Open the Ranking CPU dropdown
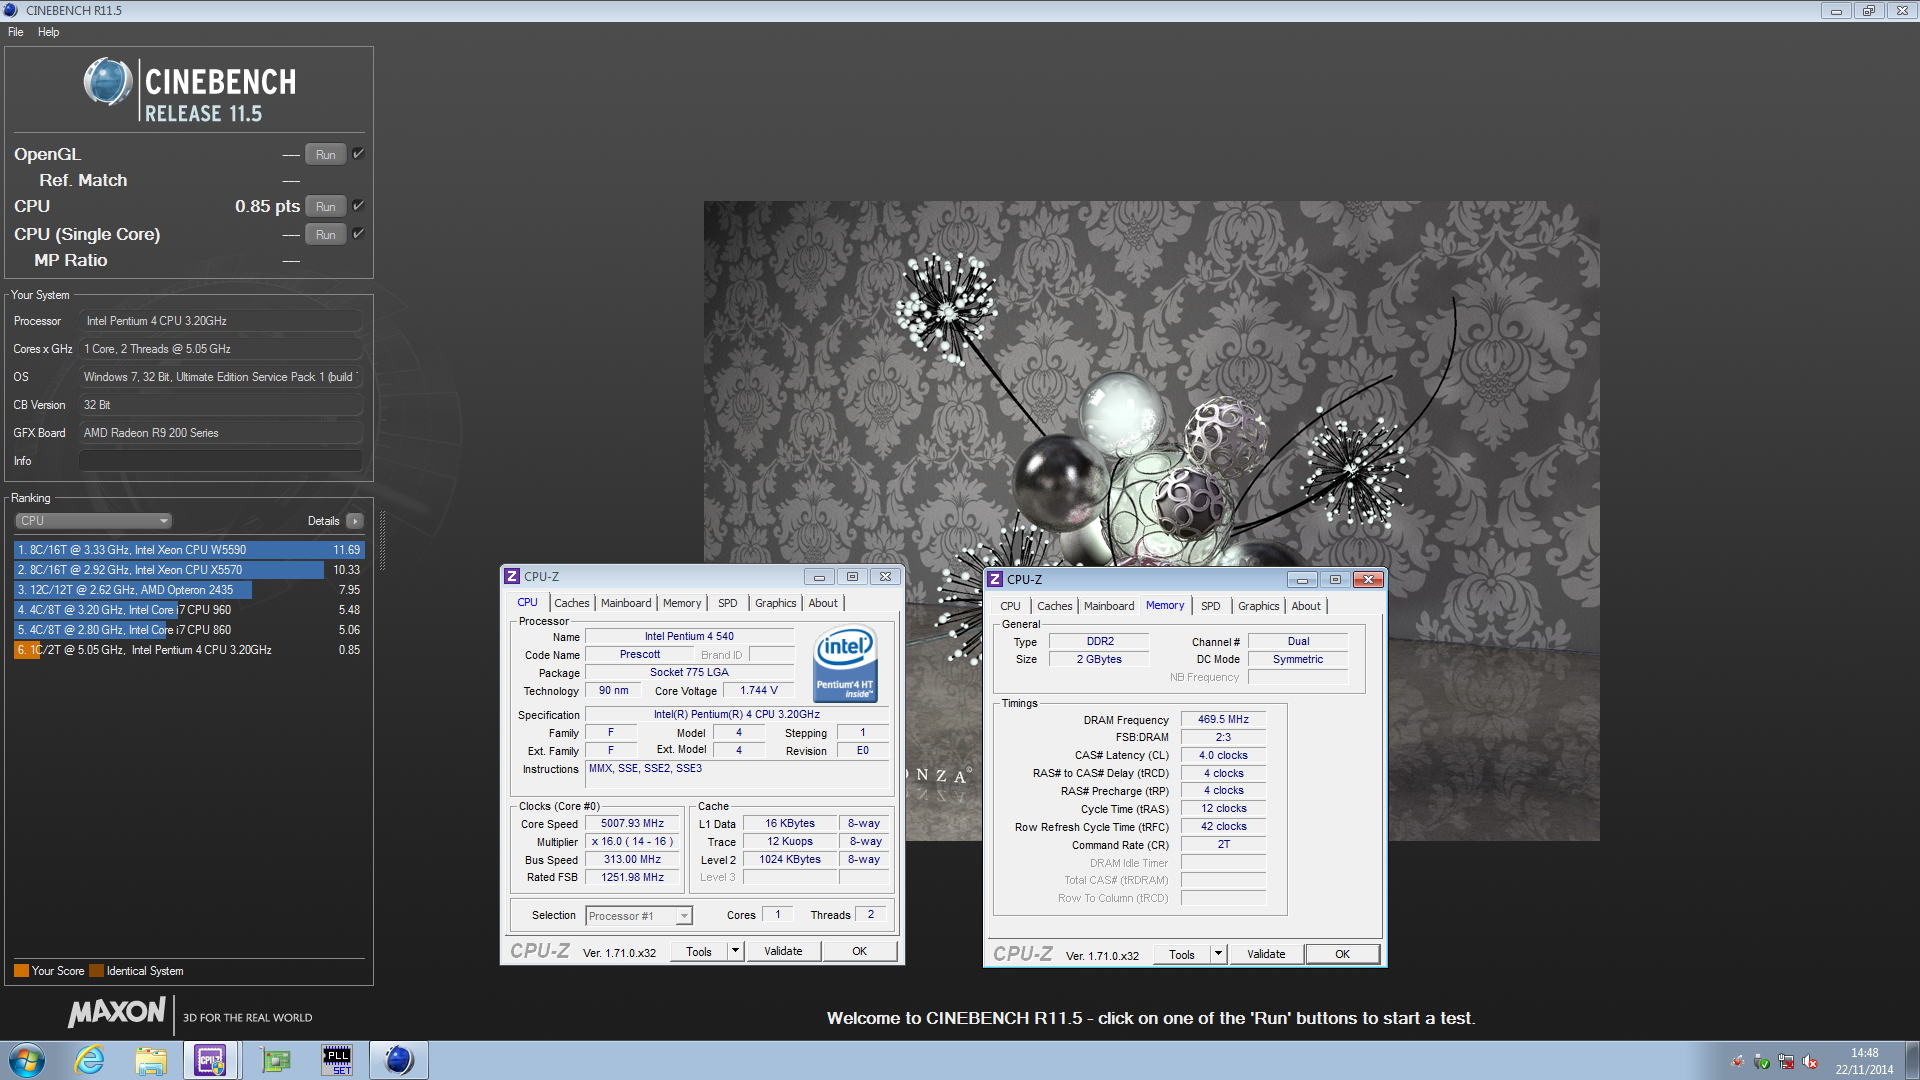 [x=94, y=521]
